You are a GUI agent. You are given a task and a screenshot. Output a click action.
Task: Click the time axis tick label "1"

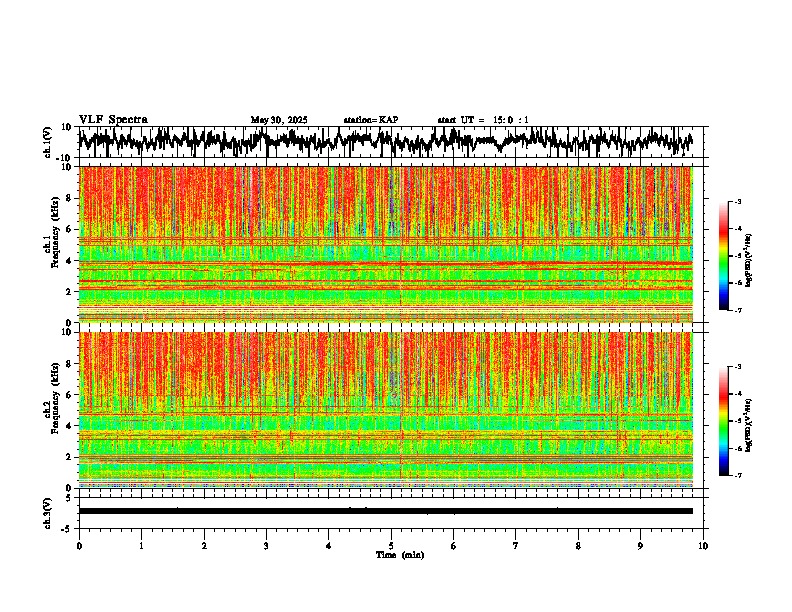point(141,546)
